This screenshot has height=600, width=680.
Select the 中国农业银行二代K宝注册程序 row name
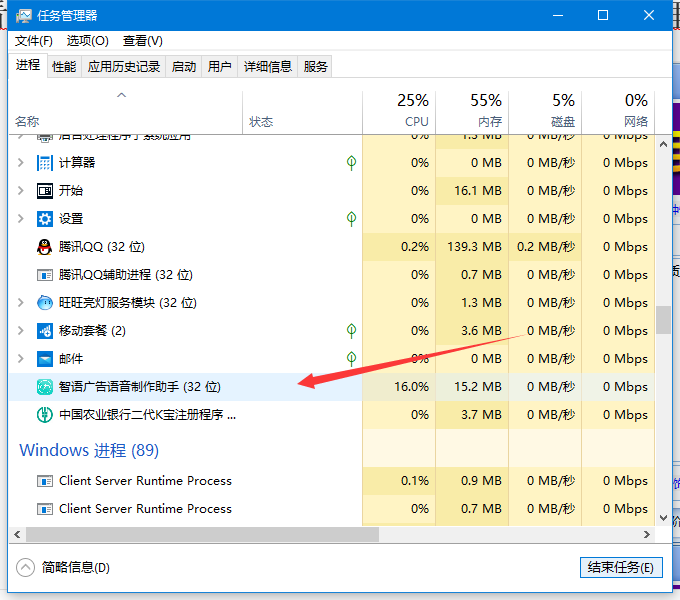coord(147,415)
